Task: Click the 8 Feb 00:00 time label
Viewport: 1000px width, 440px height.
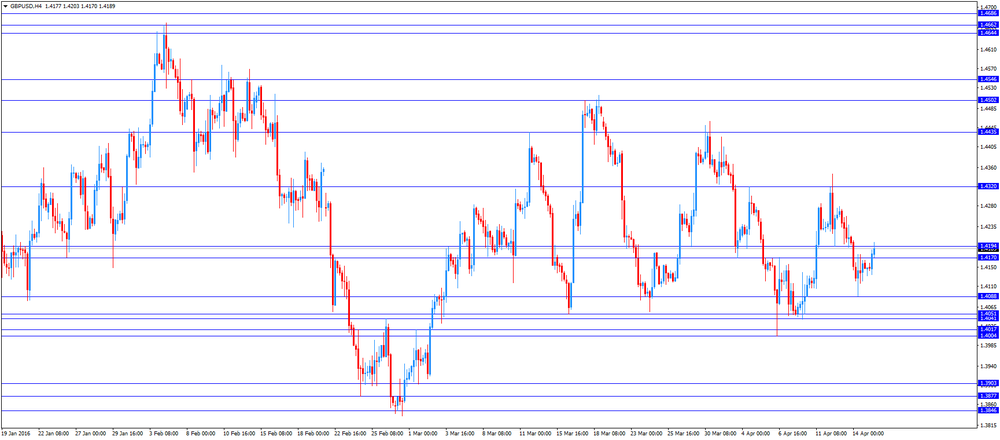Action: point(202,433)
